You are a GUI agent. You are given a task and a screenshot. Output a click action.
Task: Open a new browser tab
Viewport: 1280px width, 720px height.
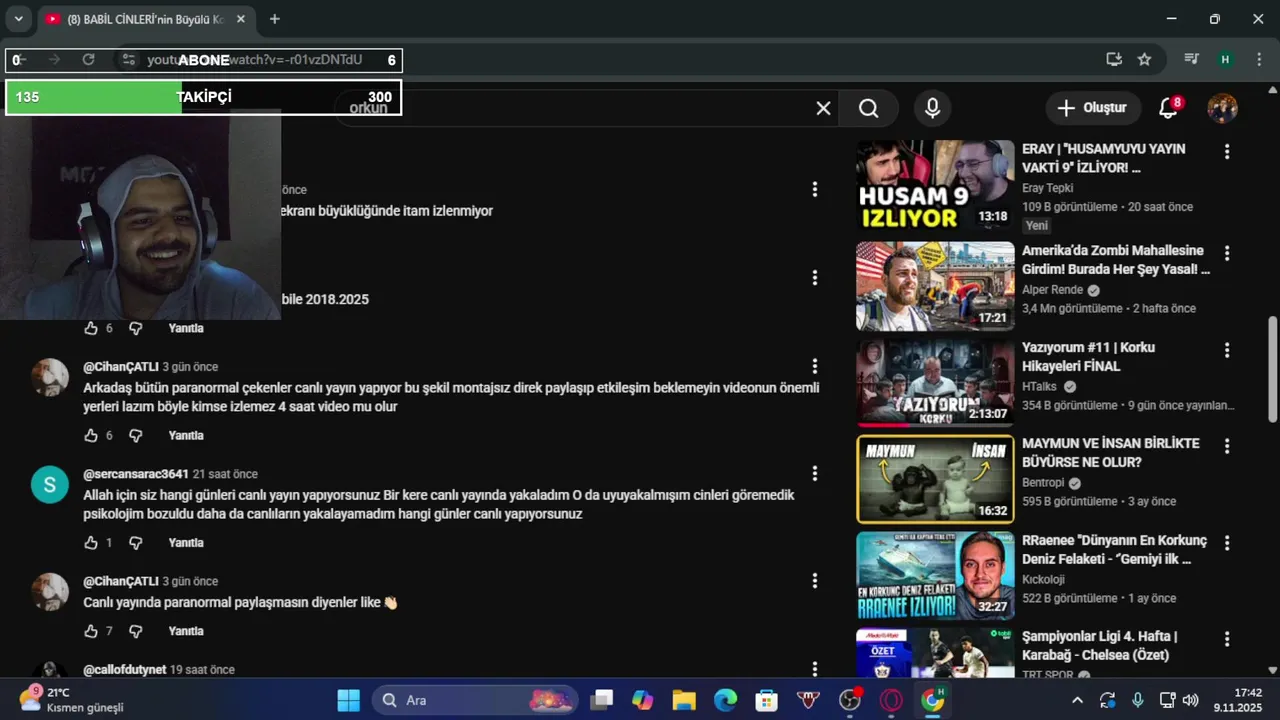click(x=274, y=19)
